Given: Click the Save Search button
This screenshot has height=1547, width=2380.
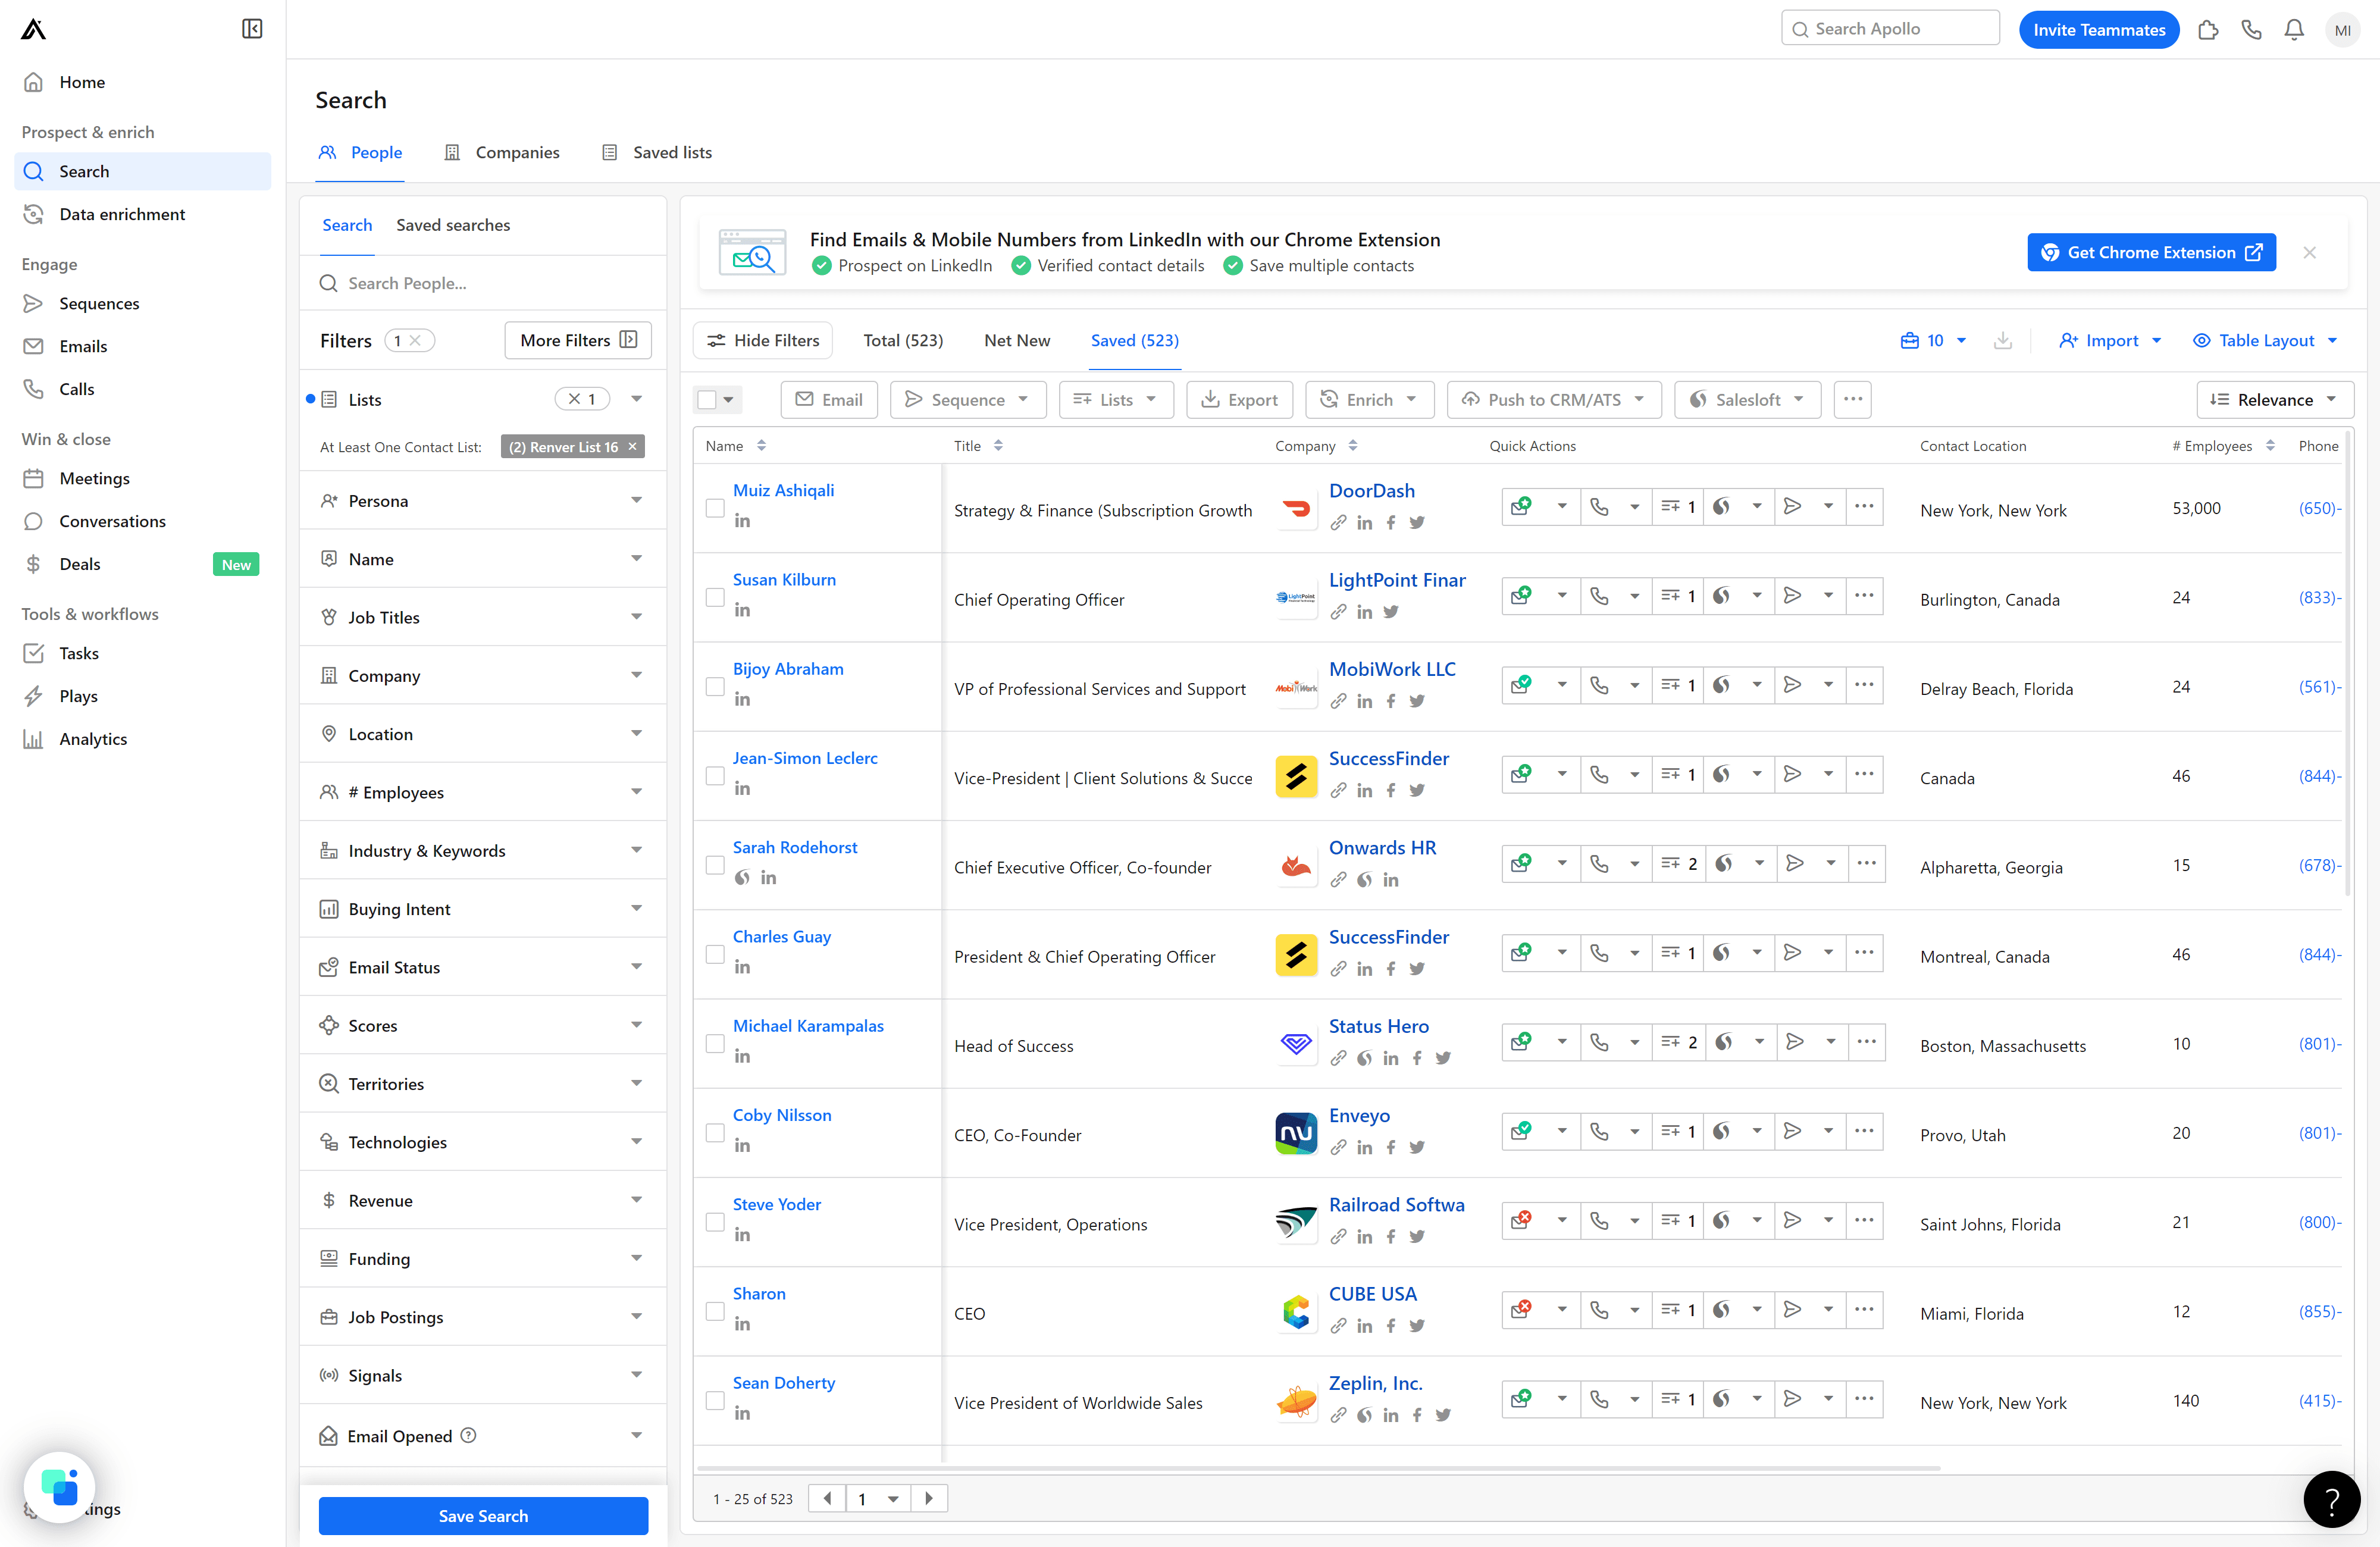Looking at the screenshot, I should 483,1517.
